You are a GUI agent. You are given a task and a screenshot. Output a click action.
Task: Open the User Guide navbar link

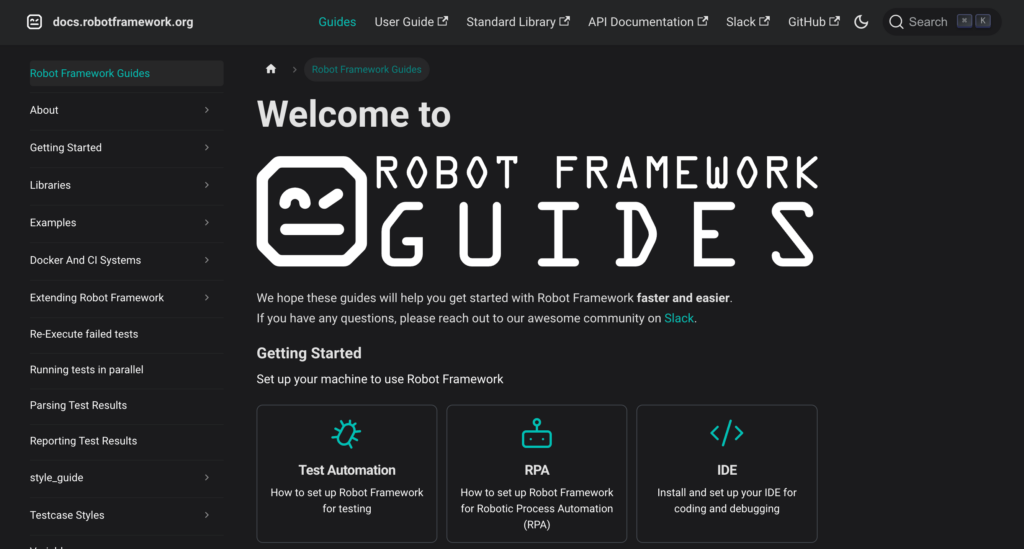tap(411, 22)
